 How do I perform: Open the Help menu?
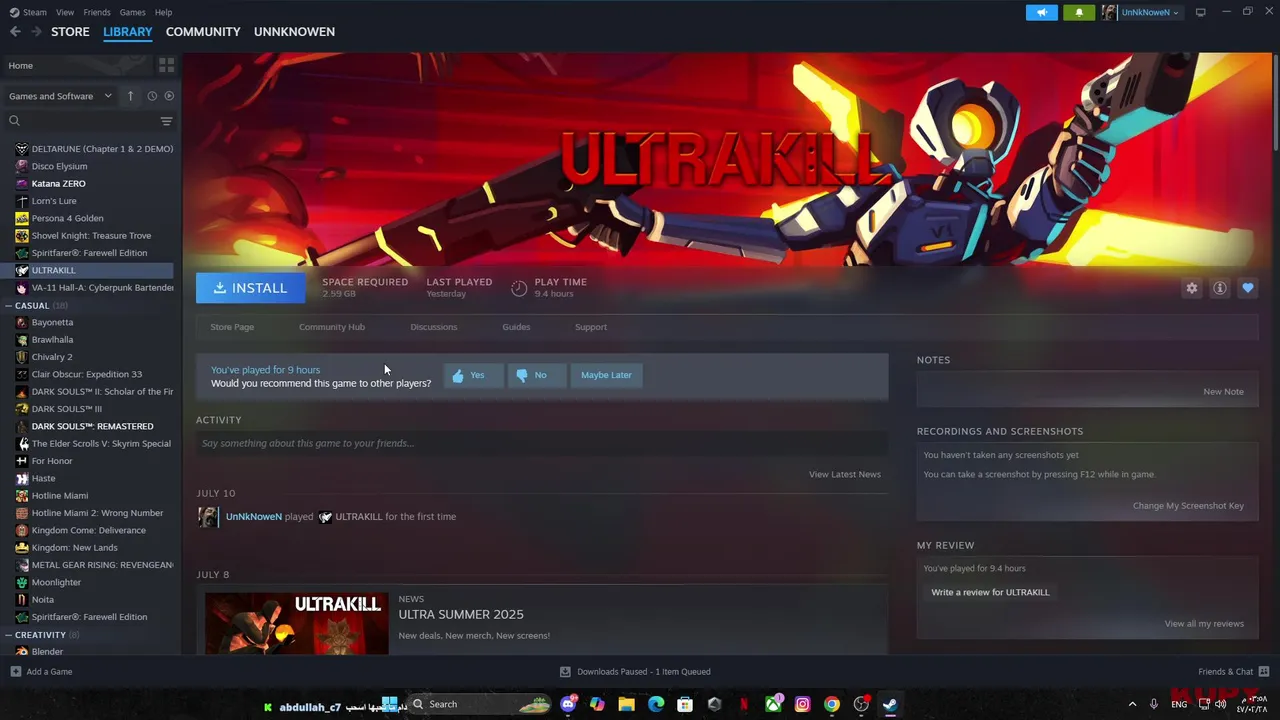tap(164, 12)
